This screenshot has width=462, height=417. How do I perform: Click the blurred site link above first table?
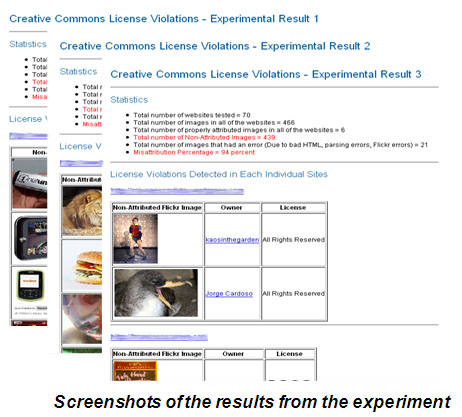(177, 191)
